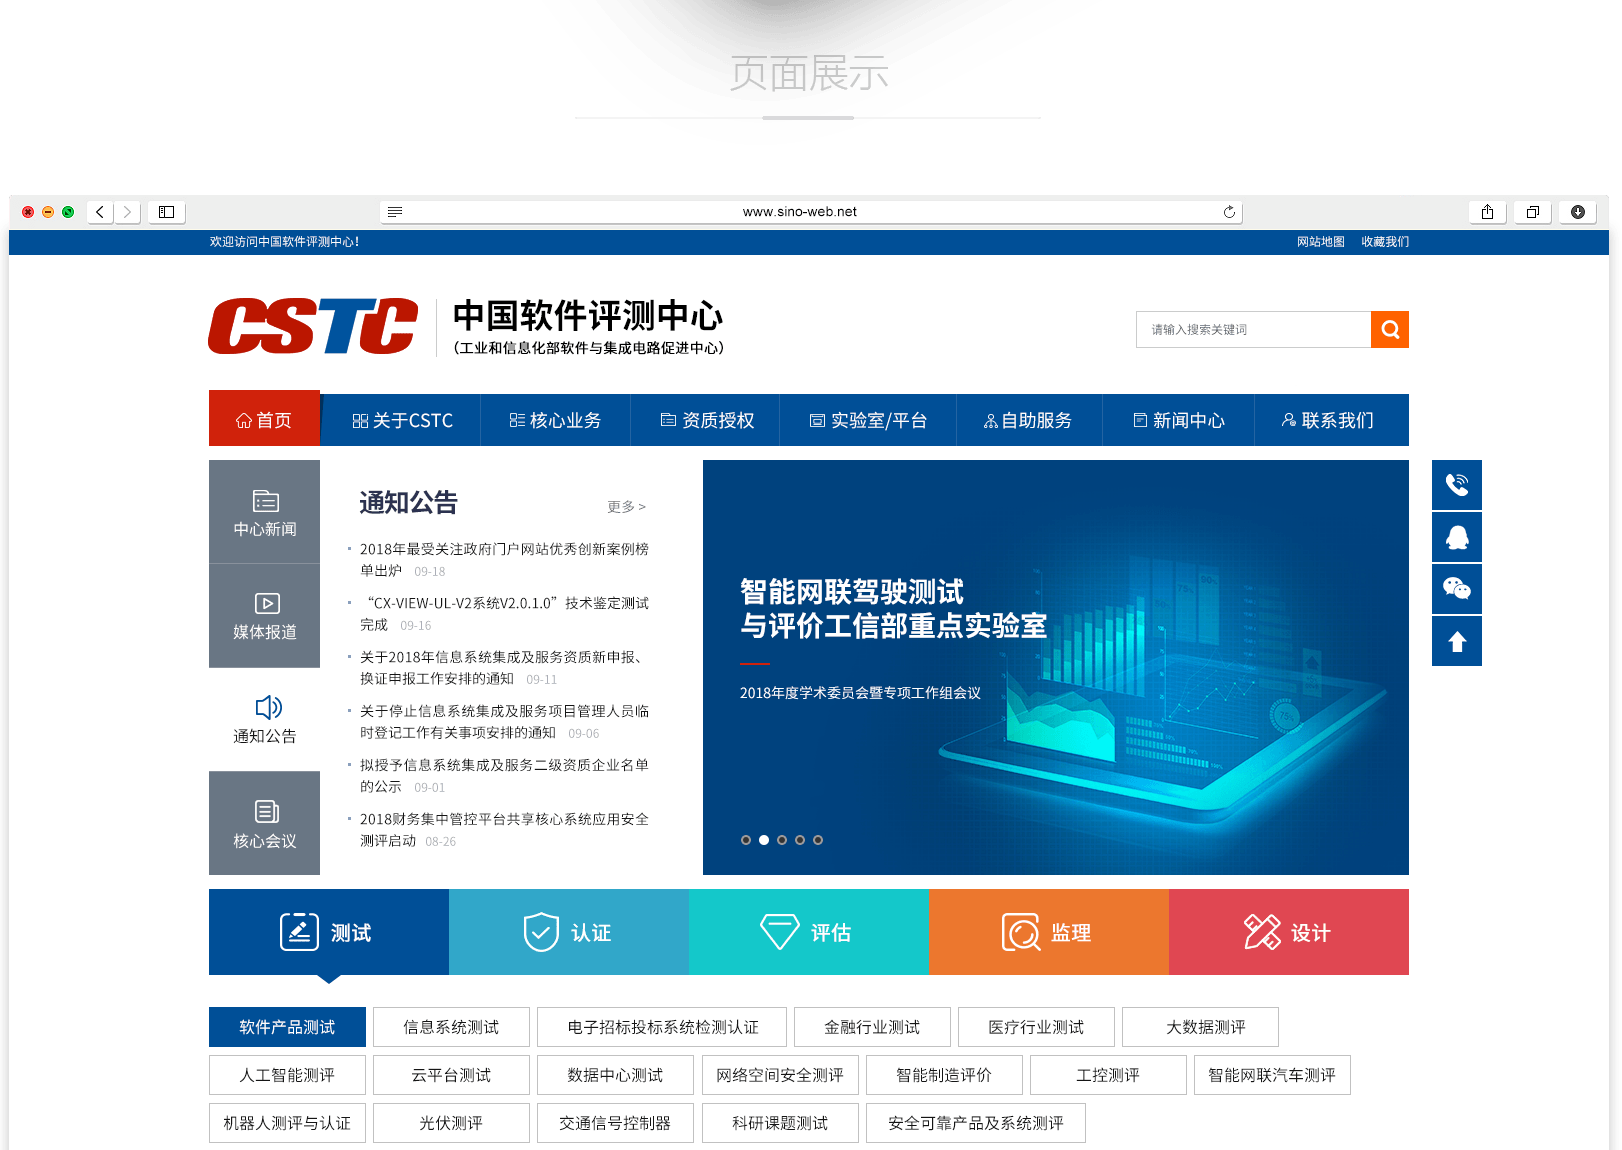This screenshot has width=1622, height=1150.
Task: Select the third carousel indicator dot
Action: tap(782, 840)
